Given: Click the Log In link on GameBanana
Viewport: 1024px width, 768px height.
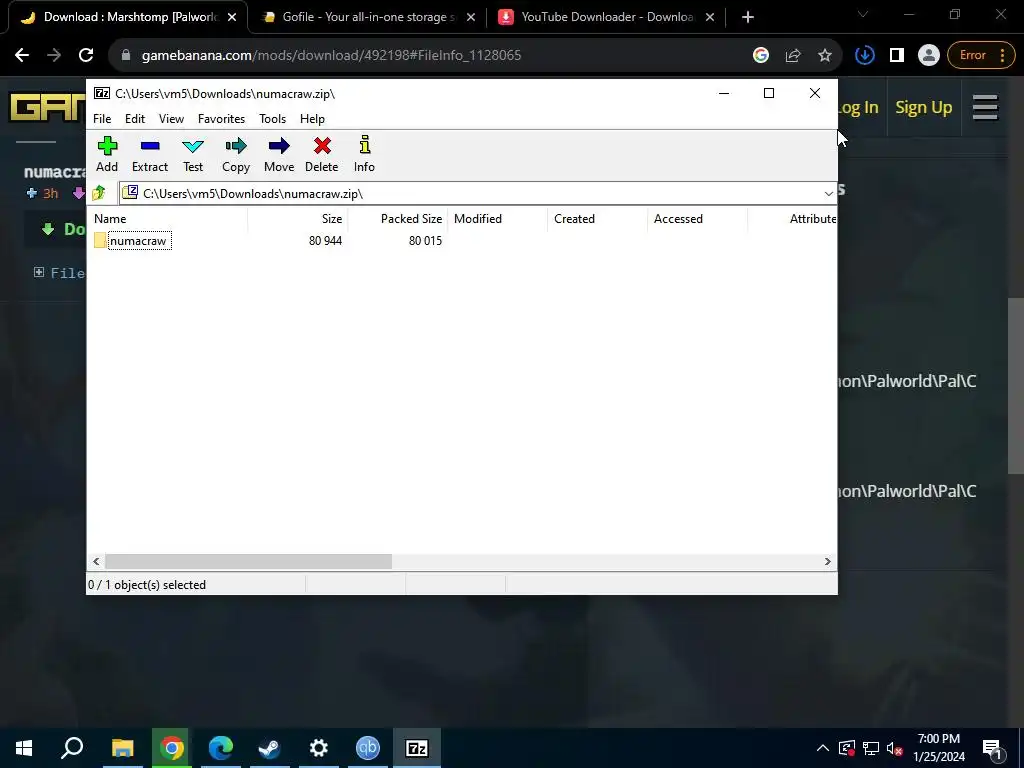Looking at the screenshot, I should click(857, 107).
